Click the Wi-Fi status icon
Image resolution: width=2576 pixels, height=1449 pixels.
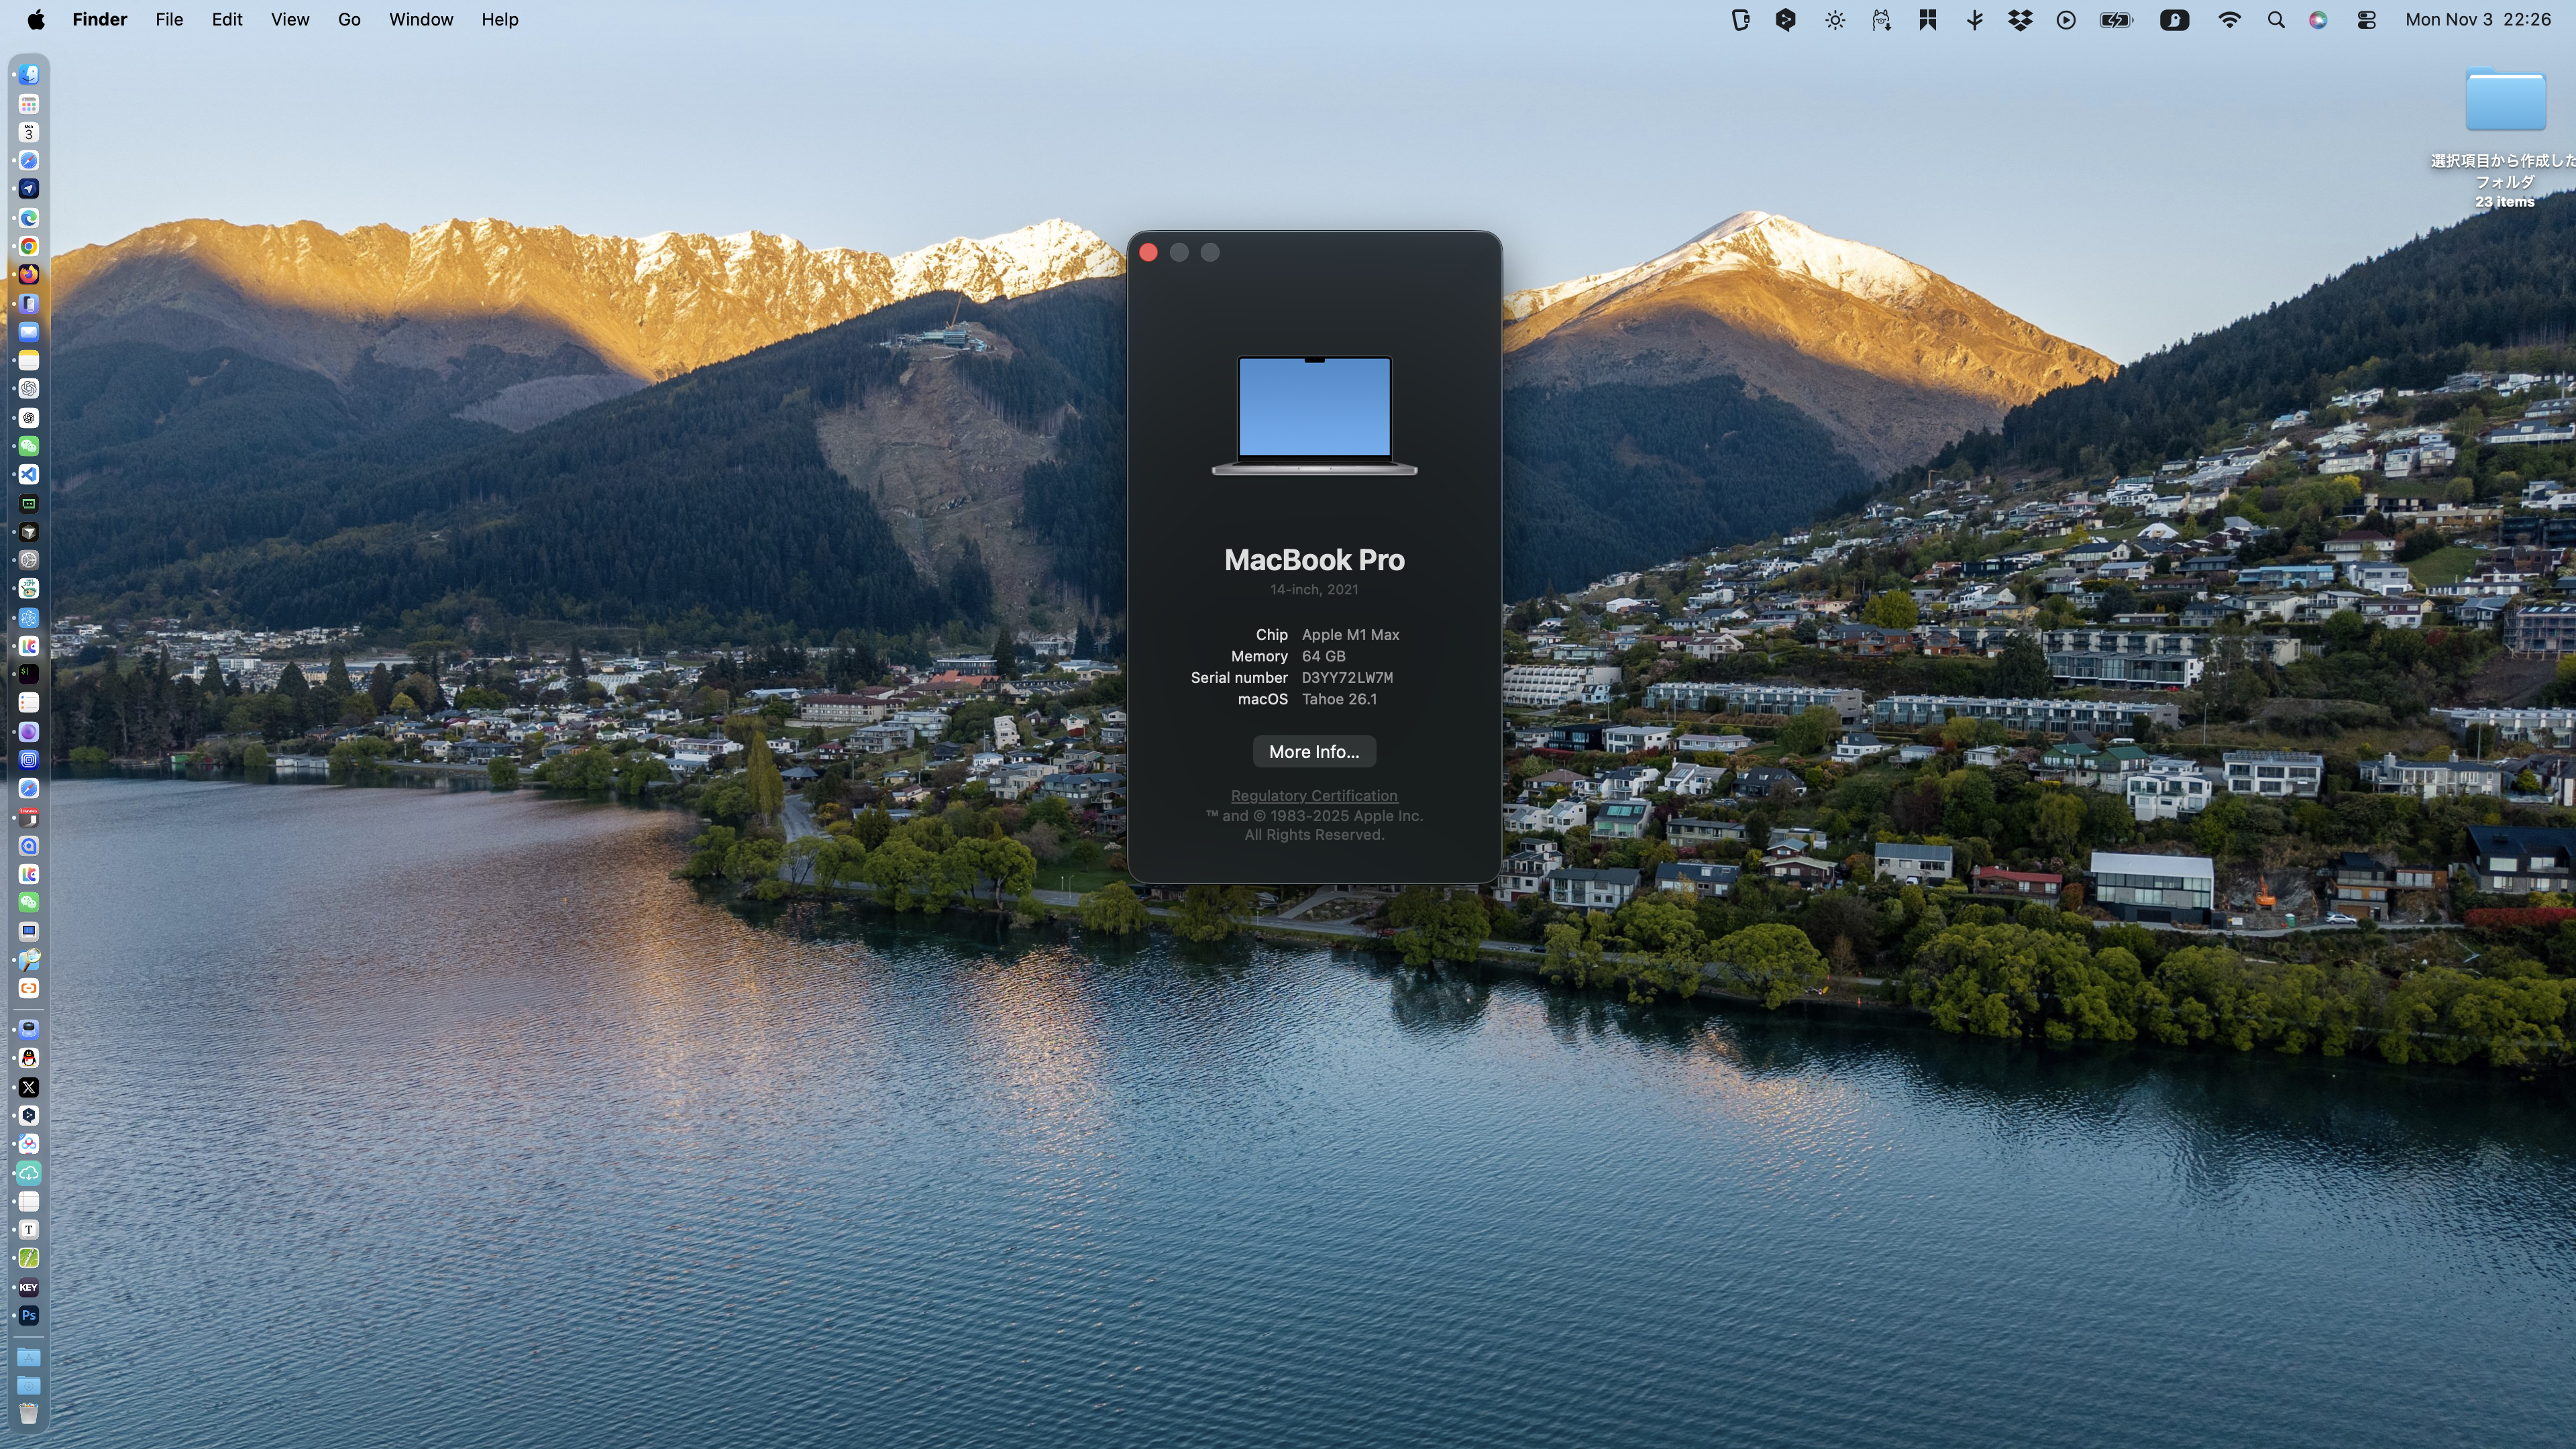(2229, 20)
